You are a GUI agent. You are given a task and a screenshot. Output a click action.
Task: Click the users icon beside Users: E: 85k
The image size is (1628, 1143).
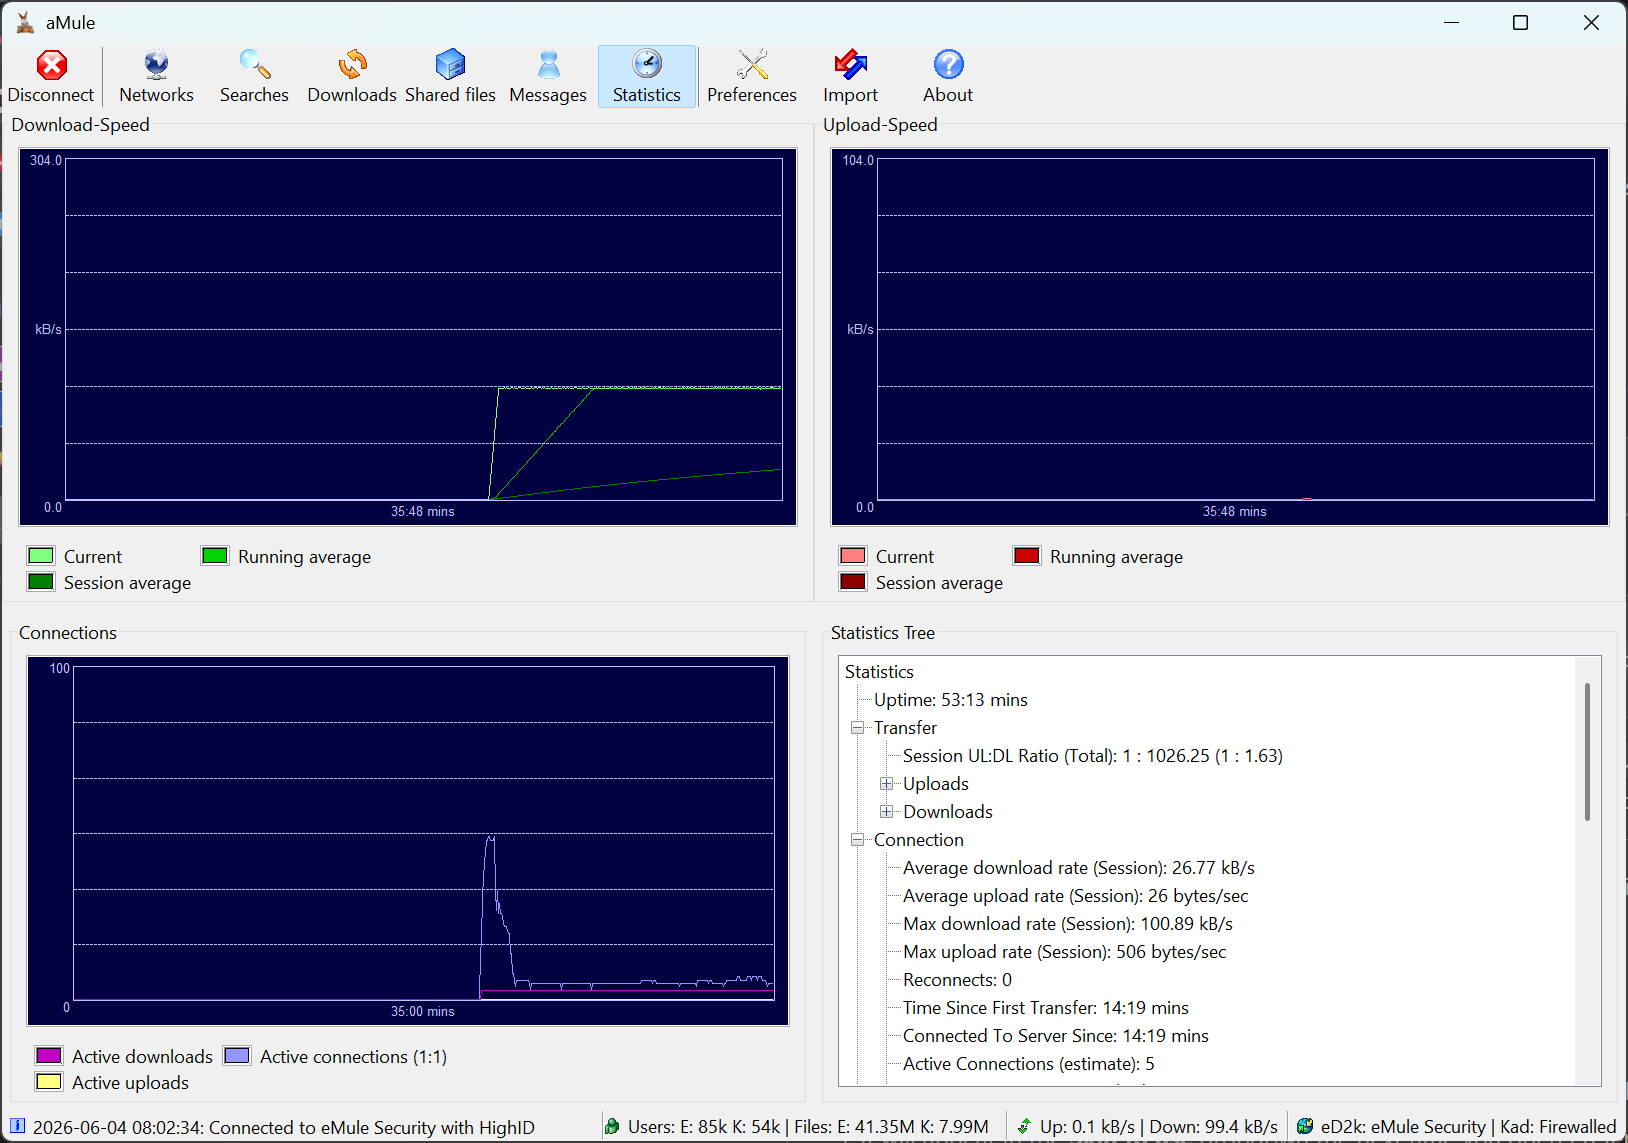(x=612, y=1126)
